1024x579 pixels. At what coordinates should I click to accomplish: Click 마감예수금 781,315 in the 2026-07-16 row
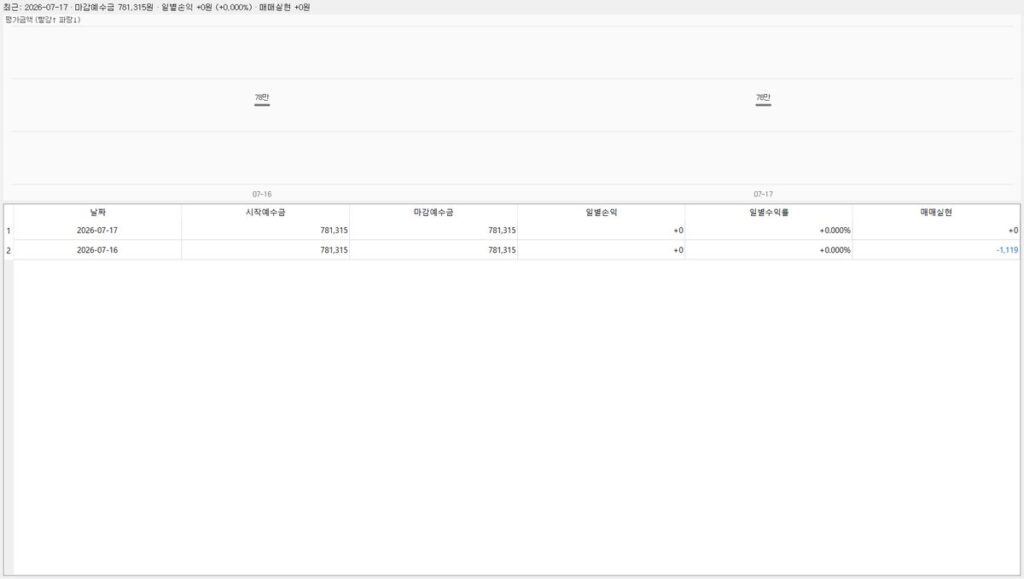433,250
